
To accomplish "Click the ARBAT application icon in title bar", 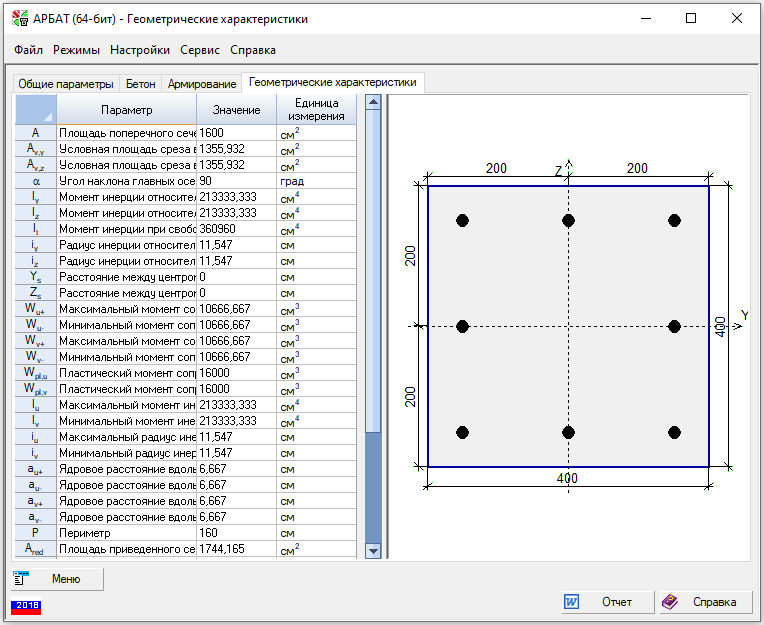I will pos(18,19).
